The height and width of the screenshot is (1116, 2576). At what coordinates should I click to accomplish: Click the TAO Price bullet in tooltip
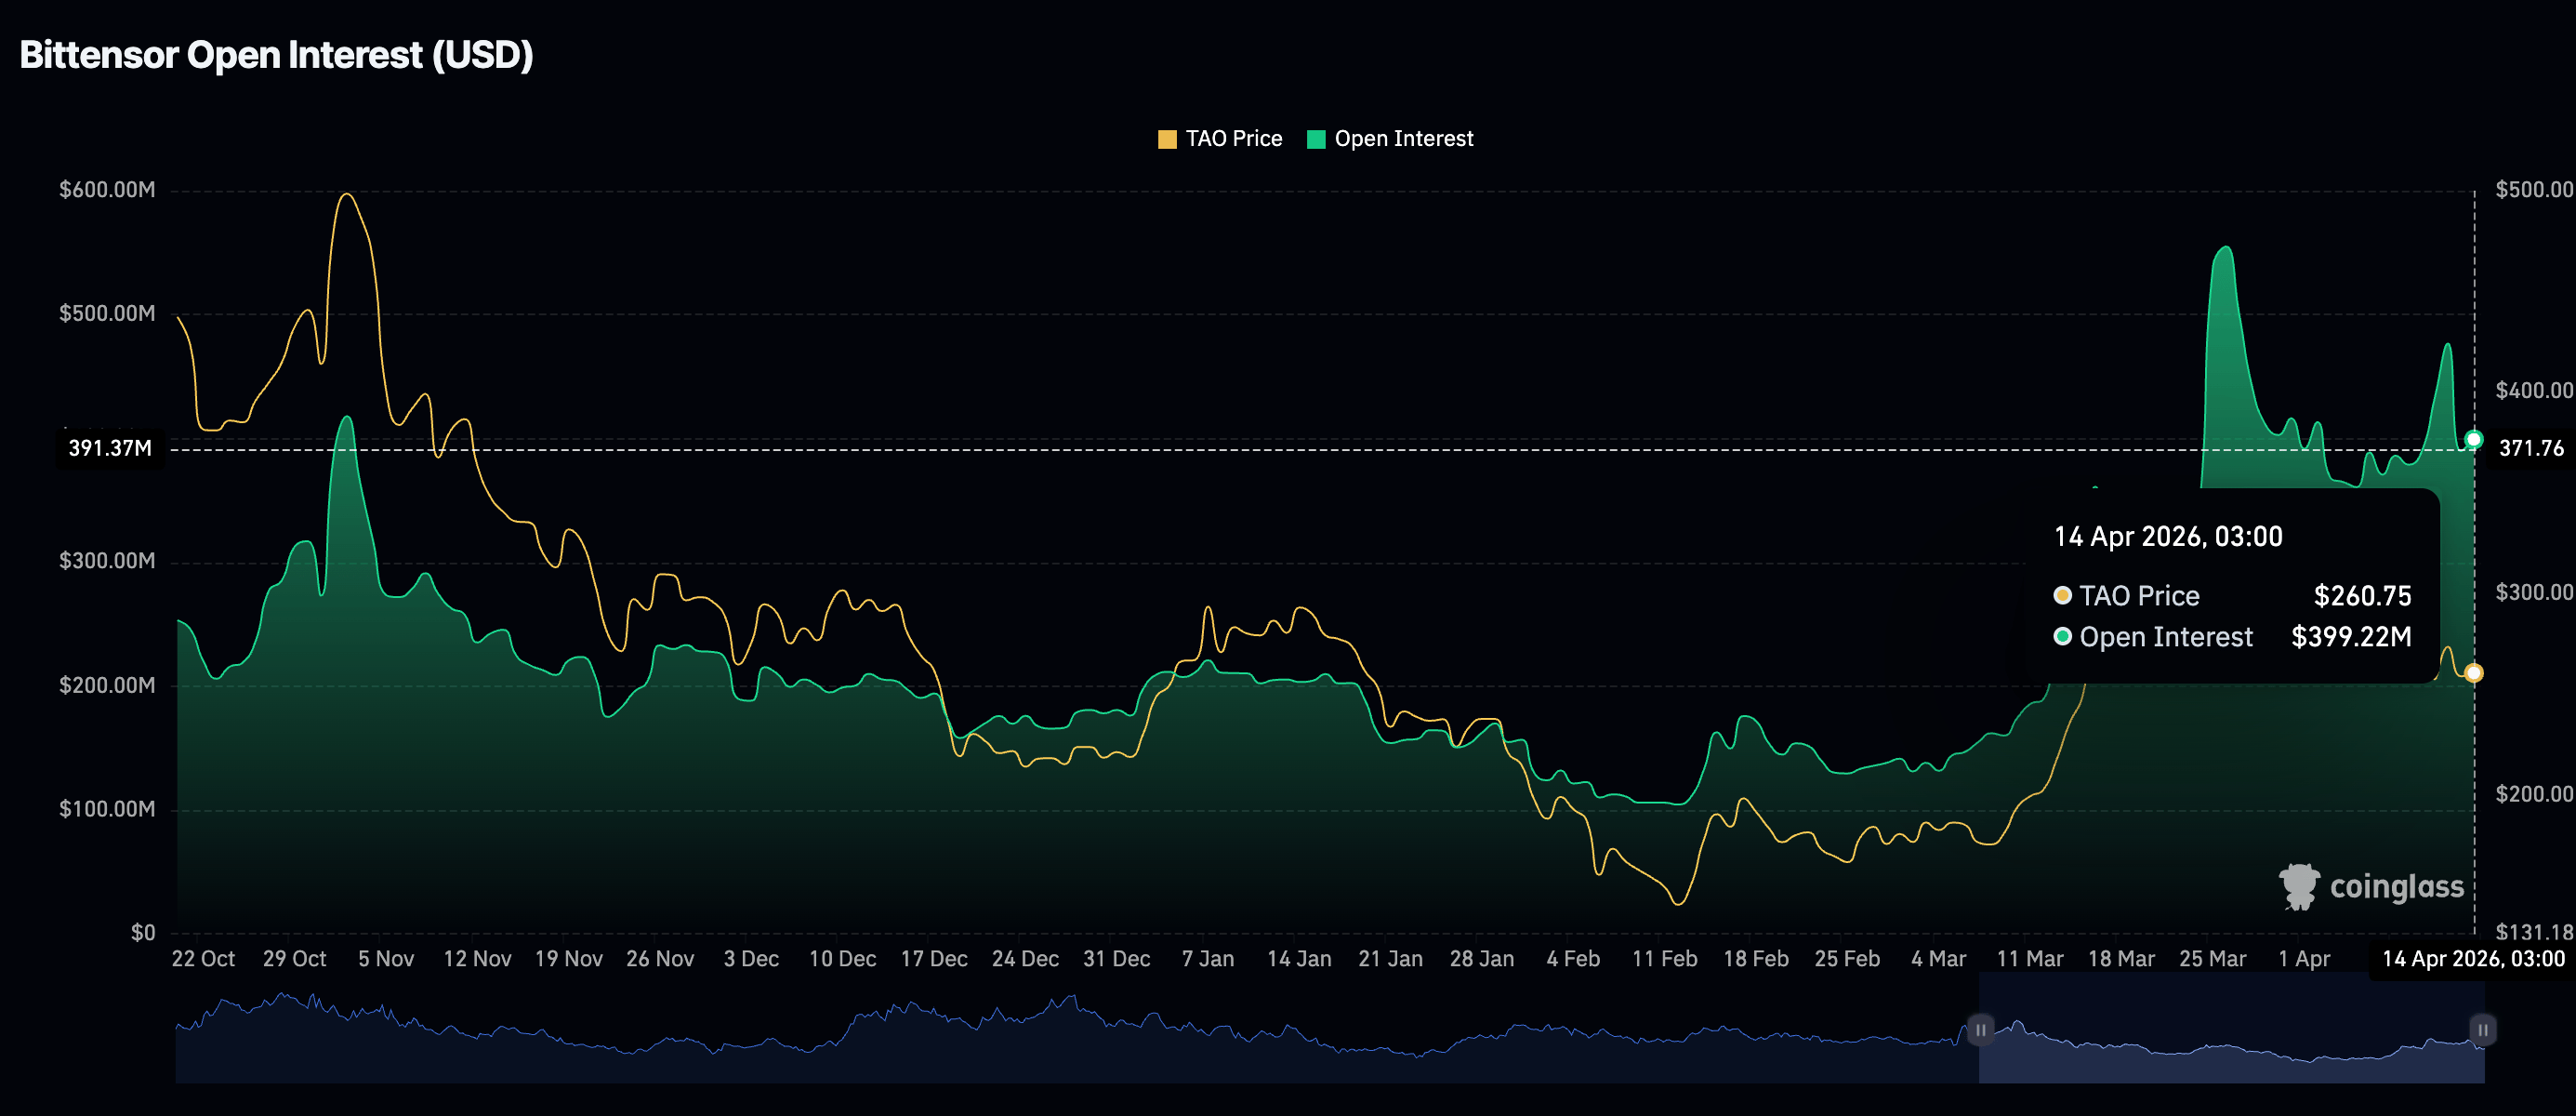(x=2062, y=596)
